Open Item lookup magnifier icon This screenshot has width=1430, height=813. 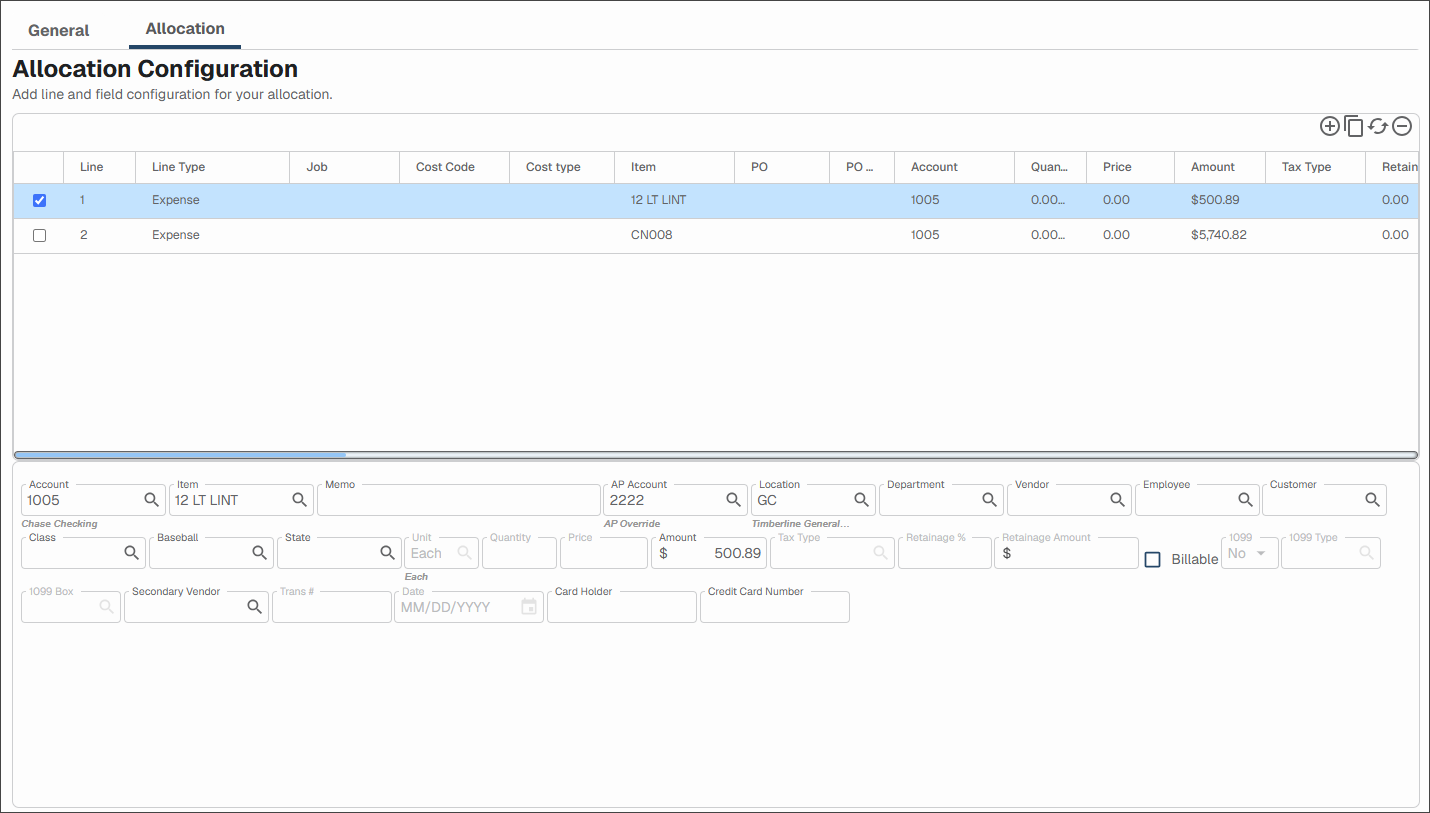pos(299,499)
